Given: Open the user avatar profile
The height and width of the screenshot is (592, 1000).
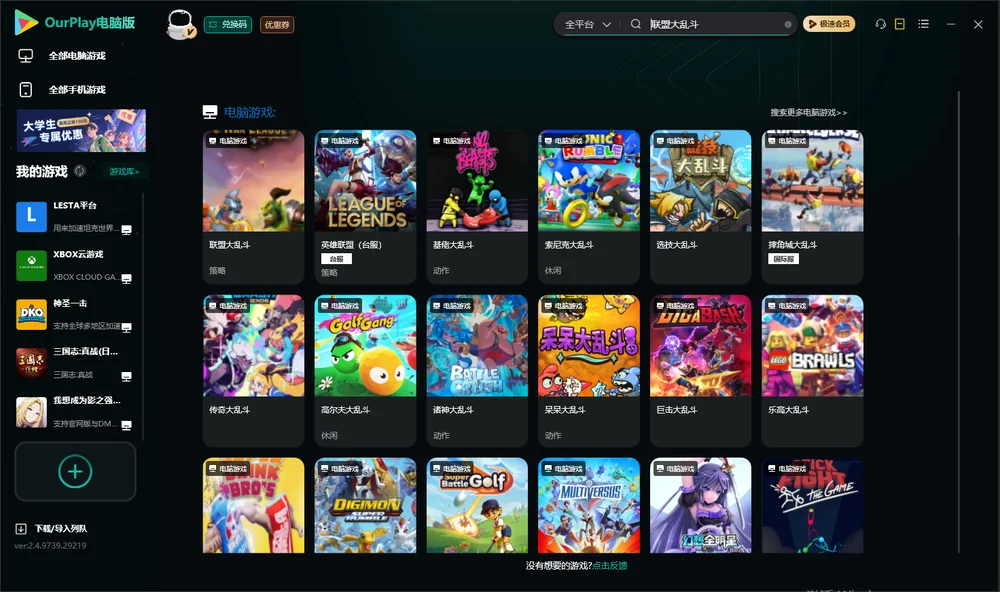Looking at the screenshot, I should [180, 24].
